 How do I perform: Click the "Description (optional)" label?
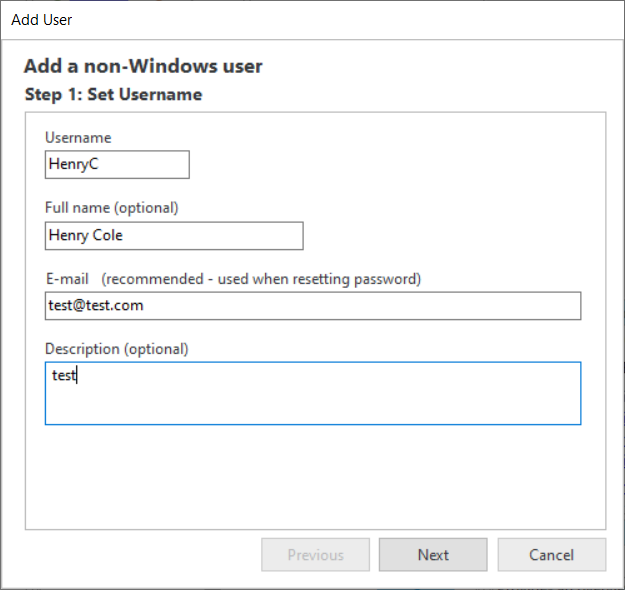(116, 349)
